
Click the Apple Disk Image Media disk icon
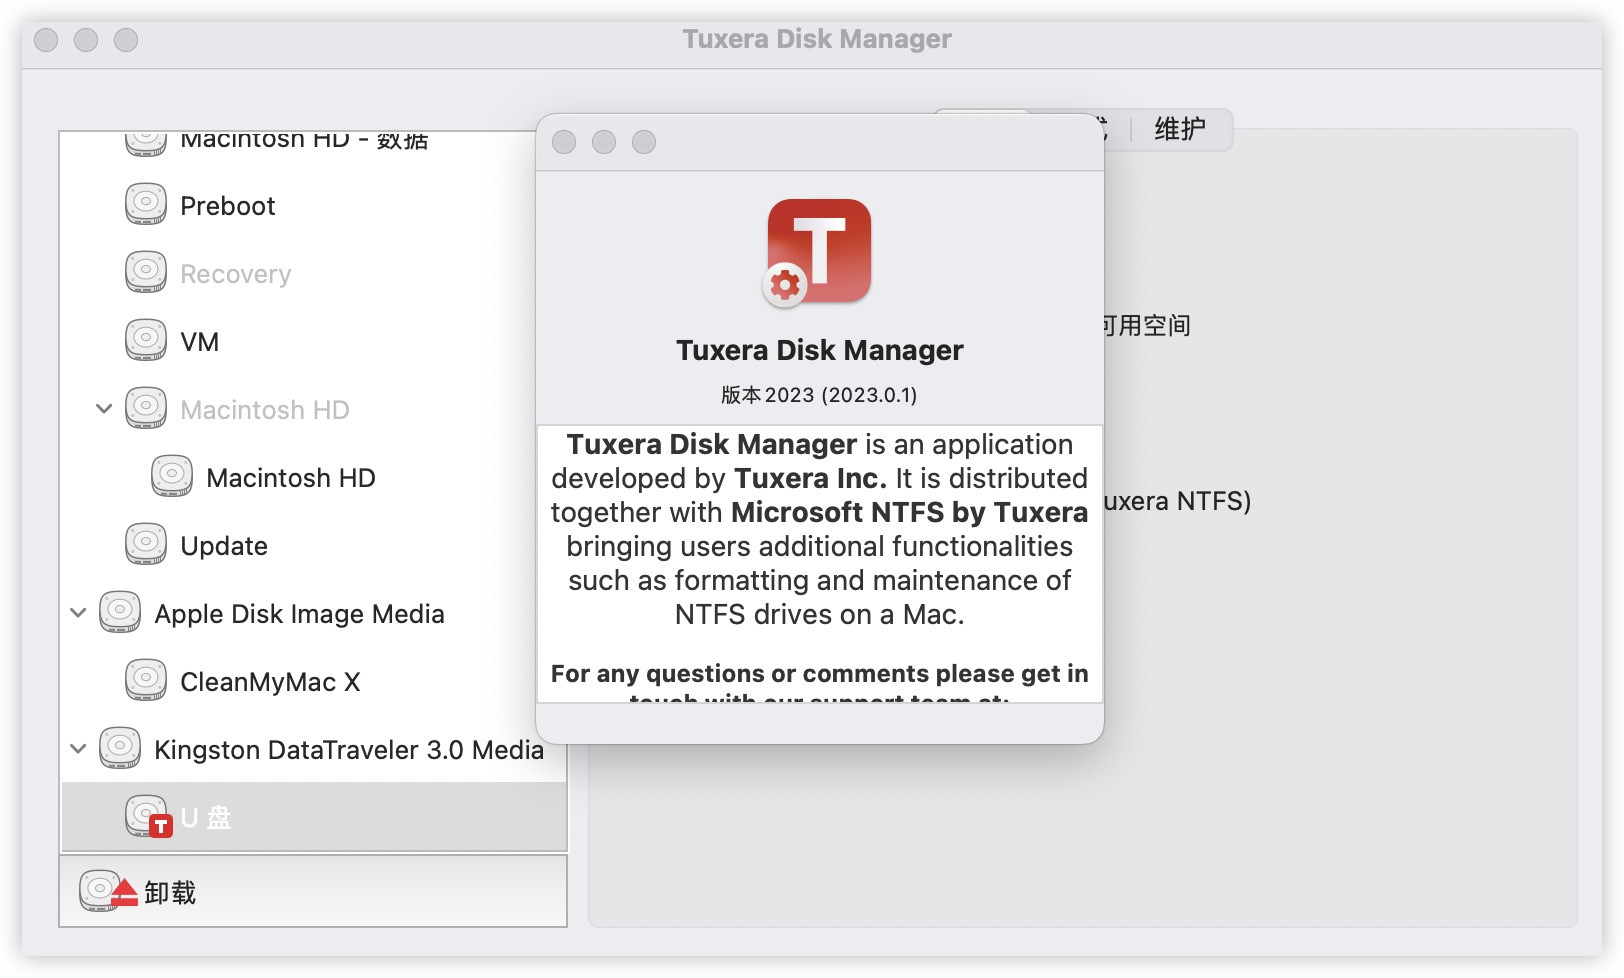coord(120,611)
